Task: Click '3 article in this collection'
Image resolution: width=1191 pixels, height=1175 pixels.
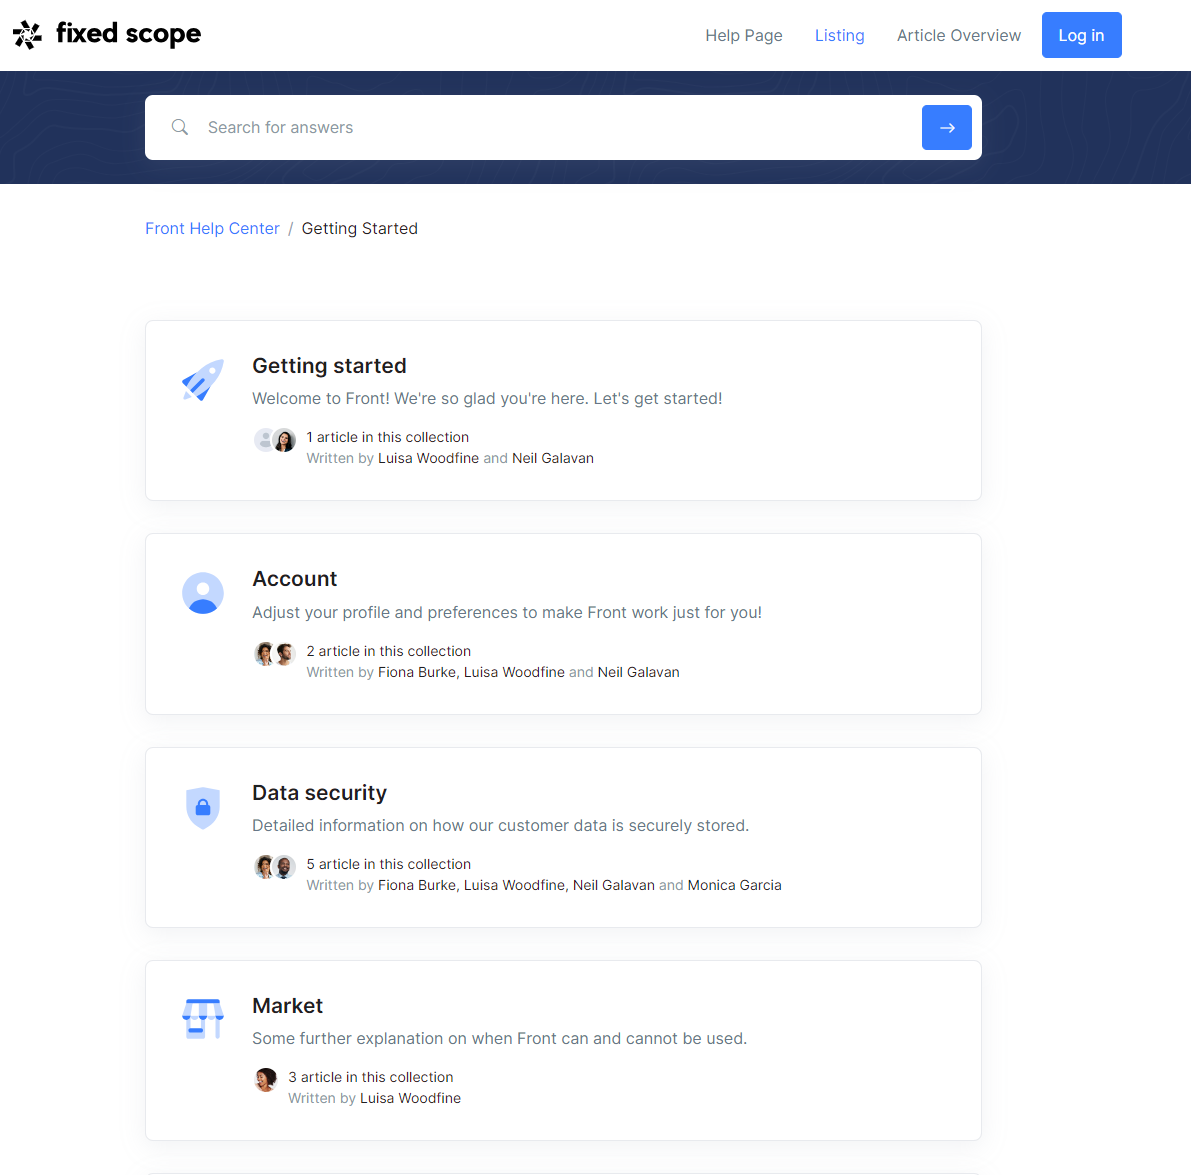Action: 371,1077
